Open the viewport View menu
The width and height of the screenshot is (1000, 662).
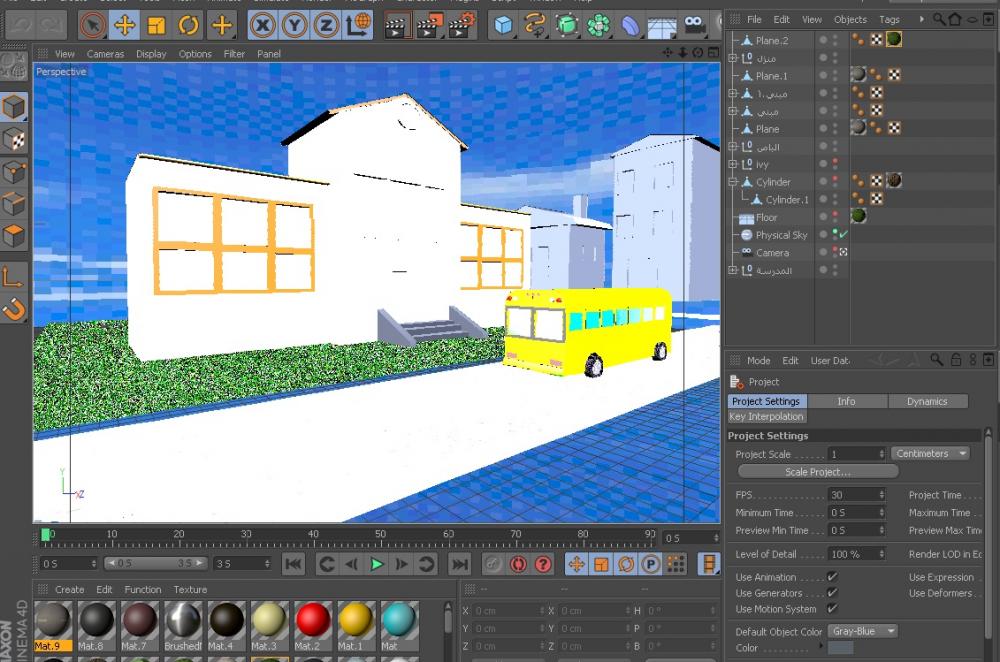pyautogui.click(x=64, y=54)
